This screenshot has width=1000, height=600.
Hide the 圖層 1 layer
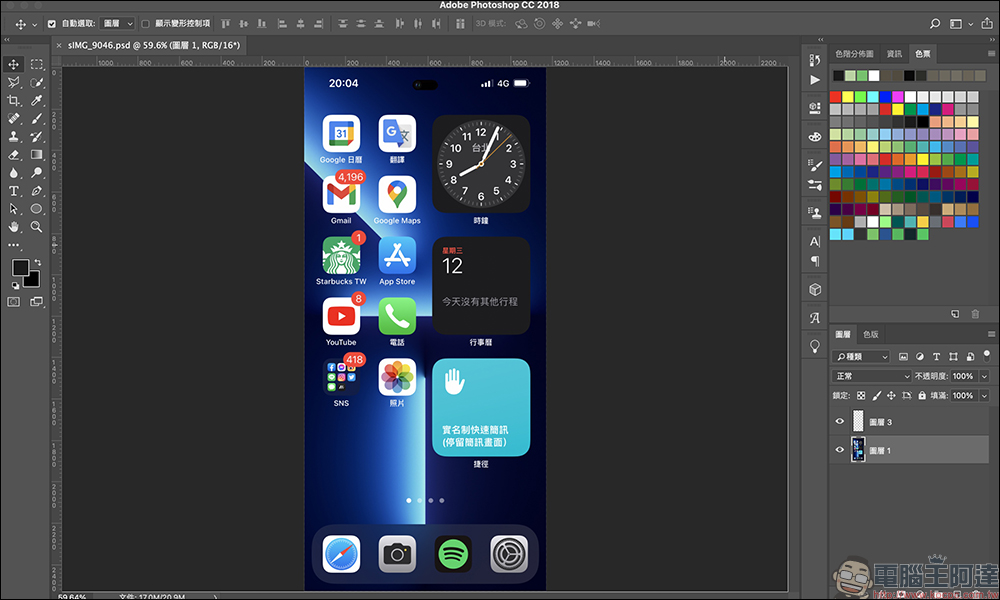[839, 450]
